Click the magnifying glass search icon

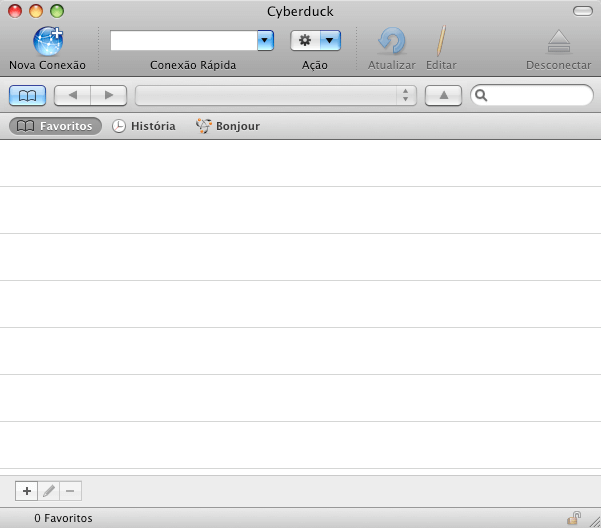(481, 95)
